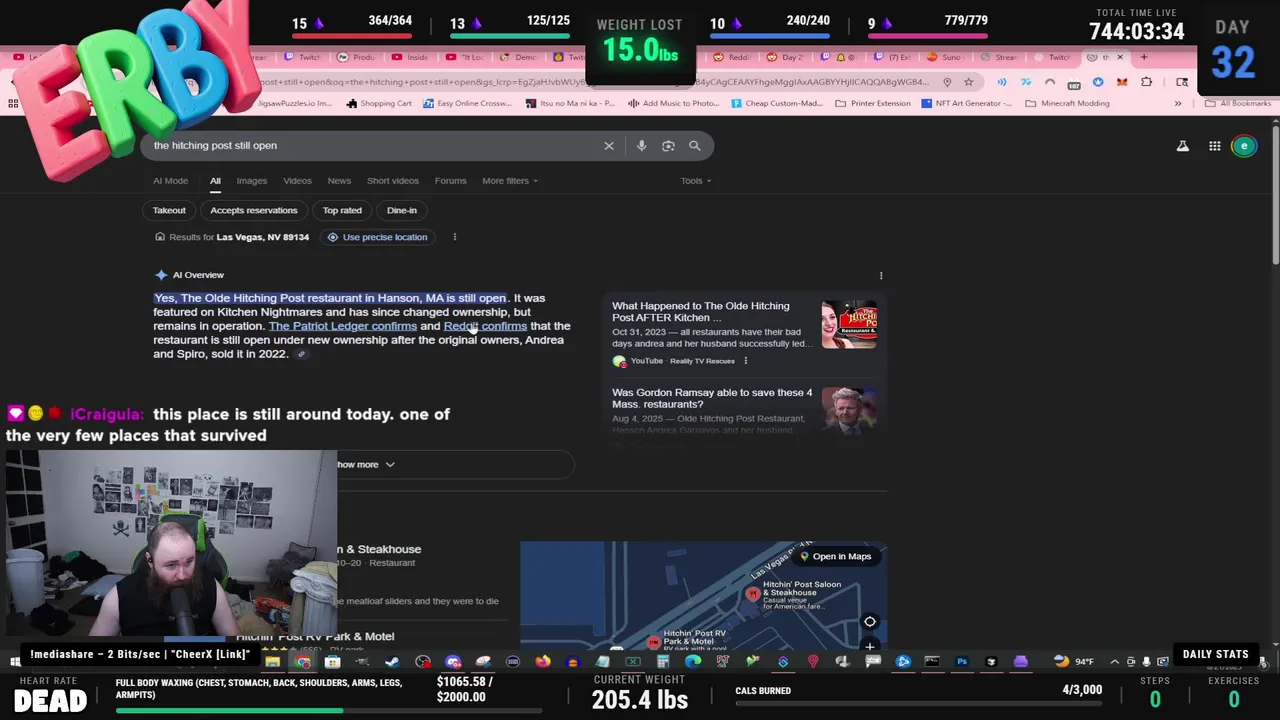The image size is (1280, 720).
Task: Open AI Overview three-dot options
Action: [x=881, y=275]
